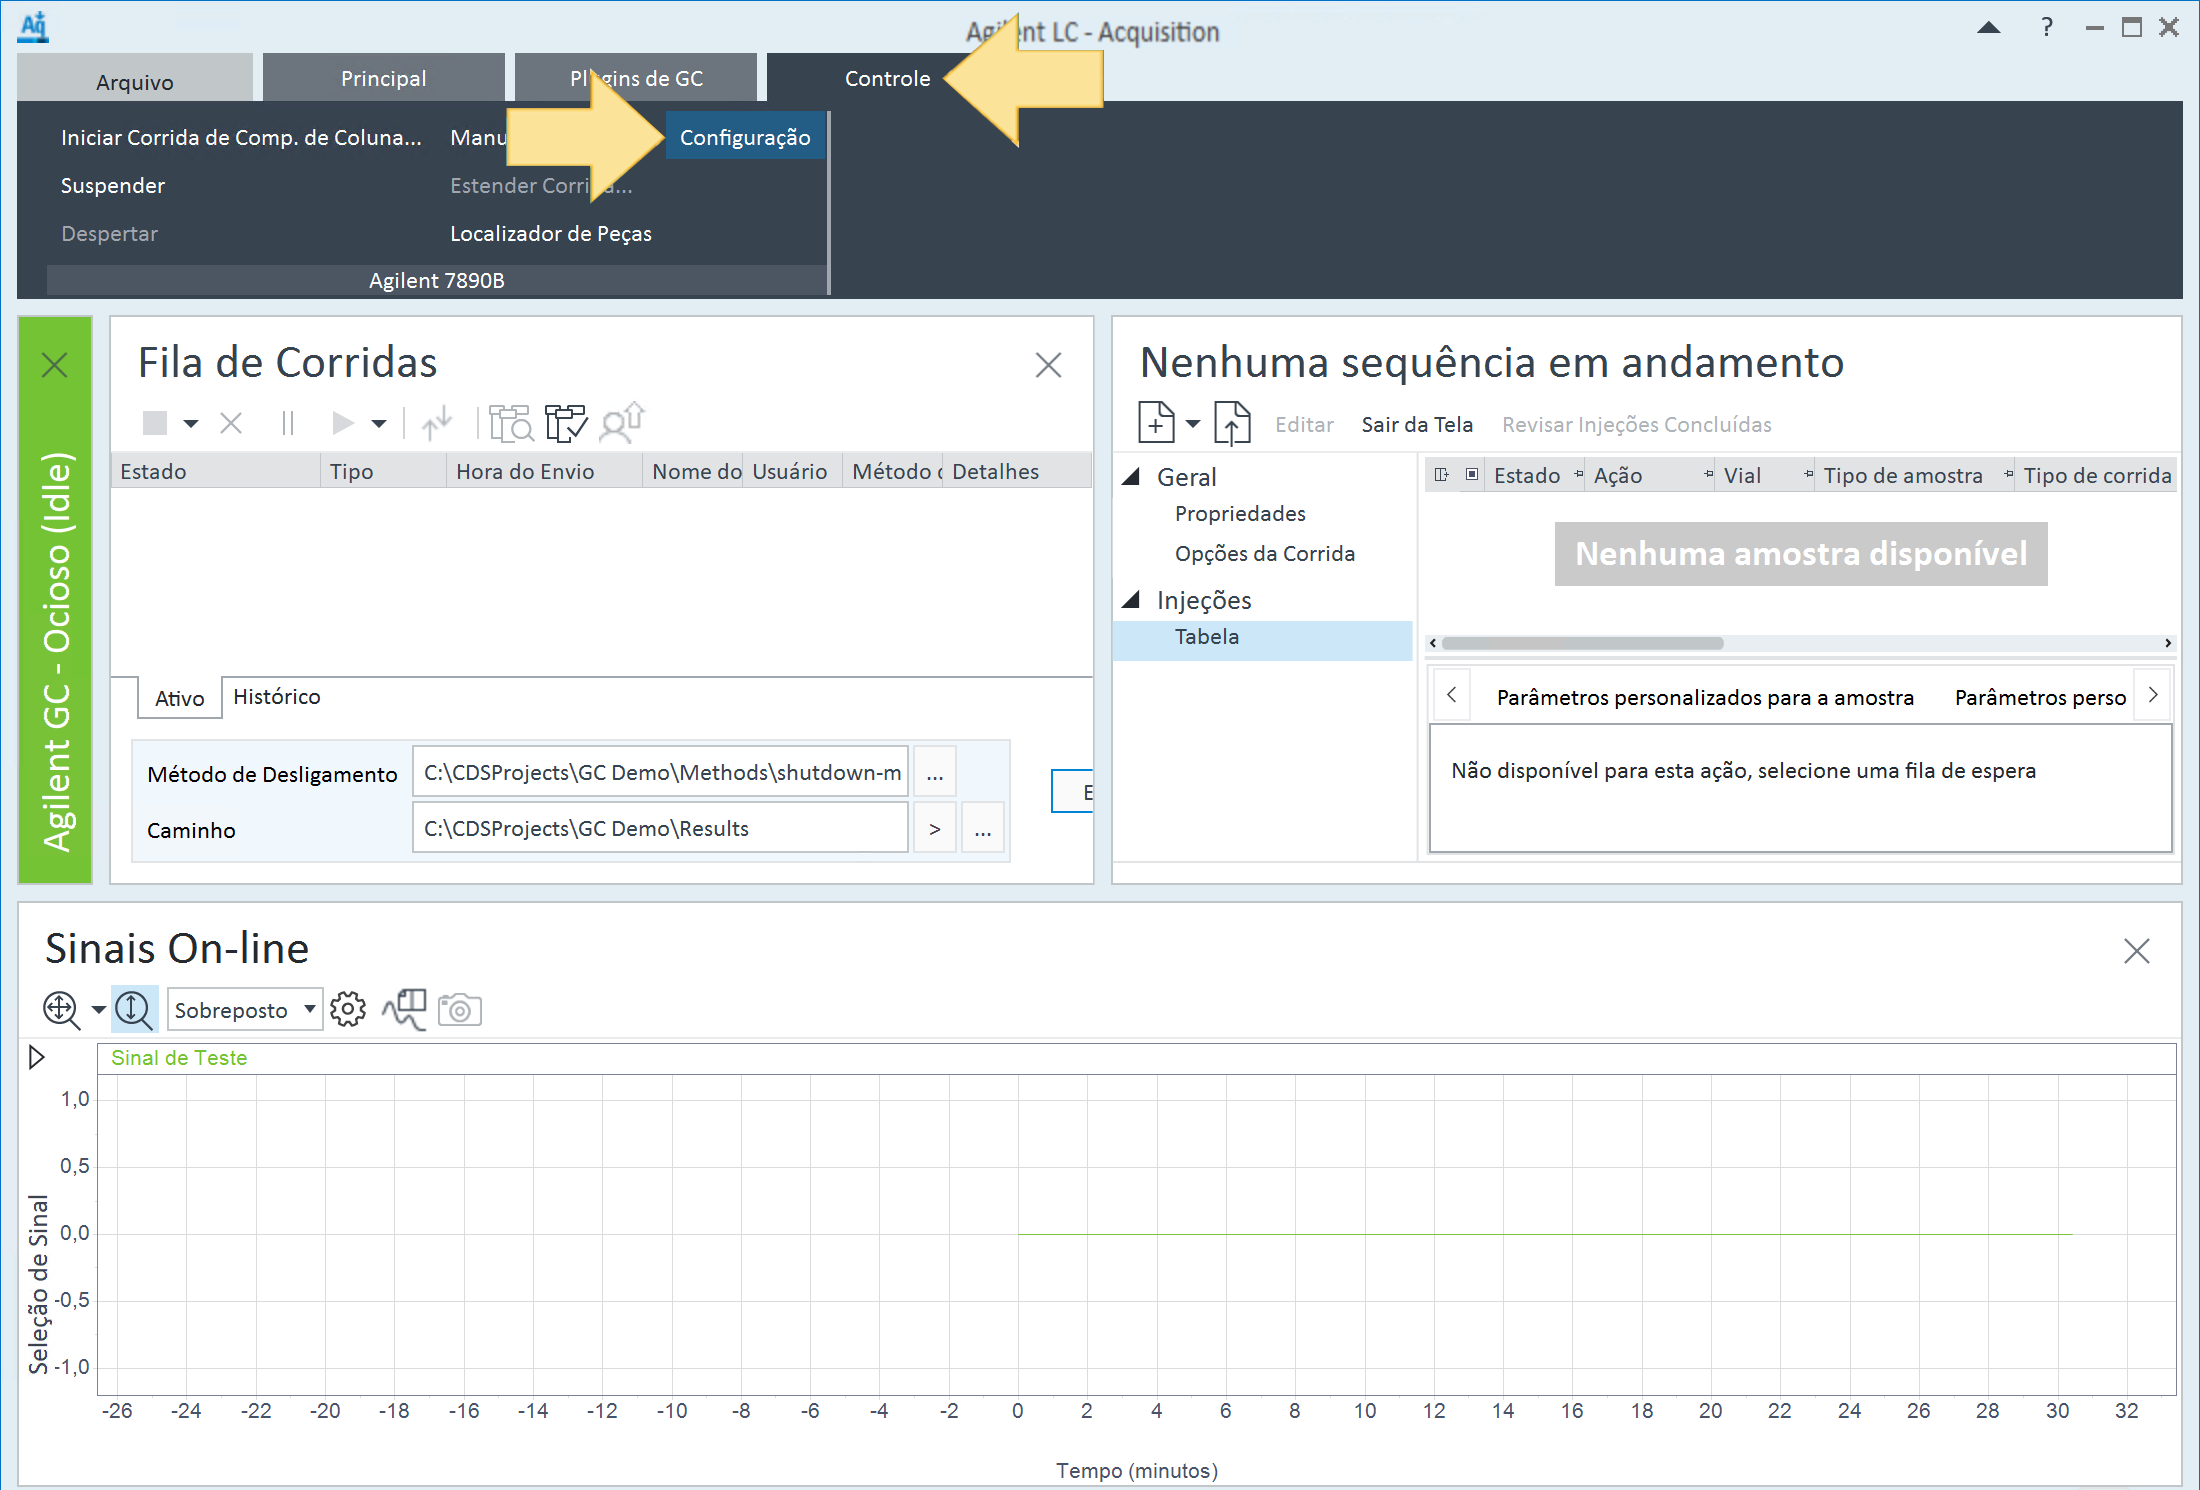Click the Hora do Envio column header

pos(544,471)
